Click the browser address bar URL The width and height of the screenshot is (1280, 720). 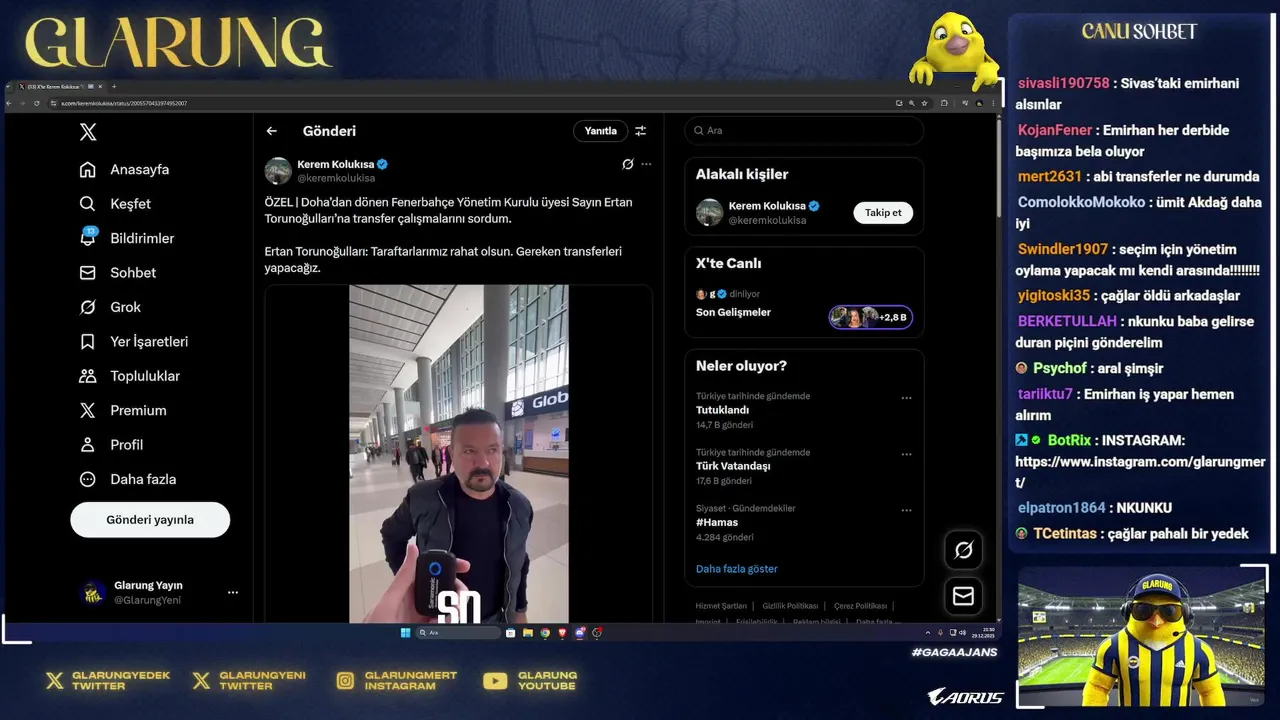124,103
